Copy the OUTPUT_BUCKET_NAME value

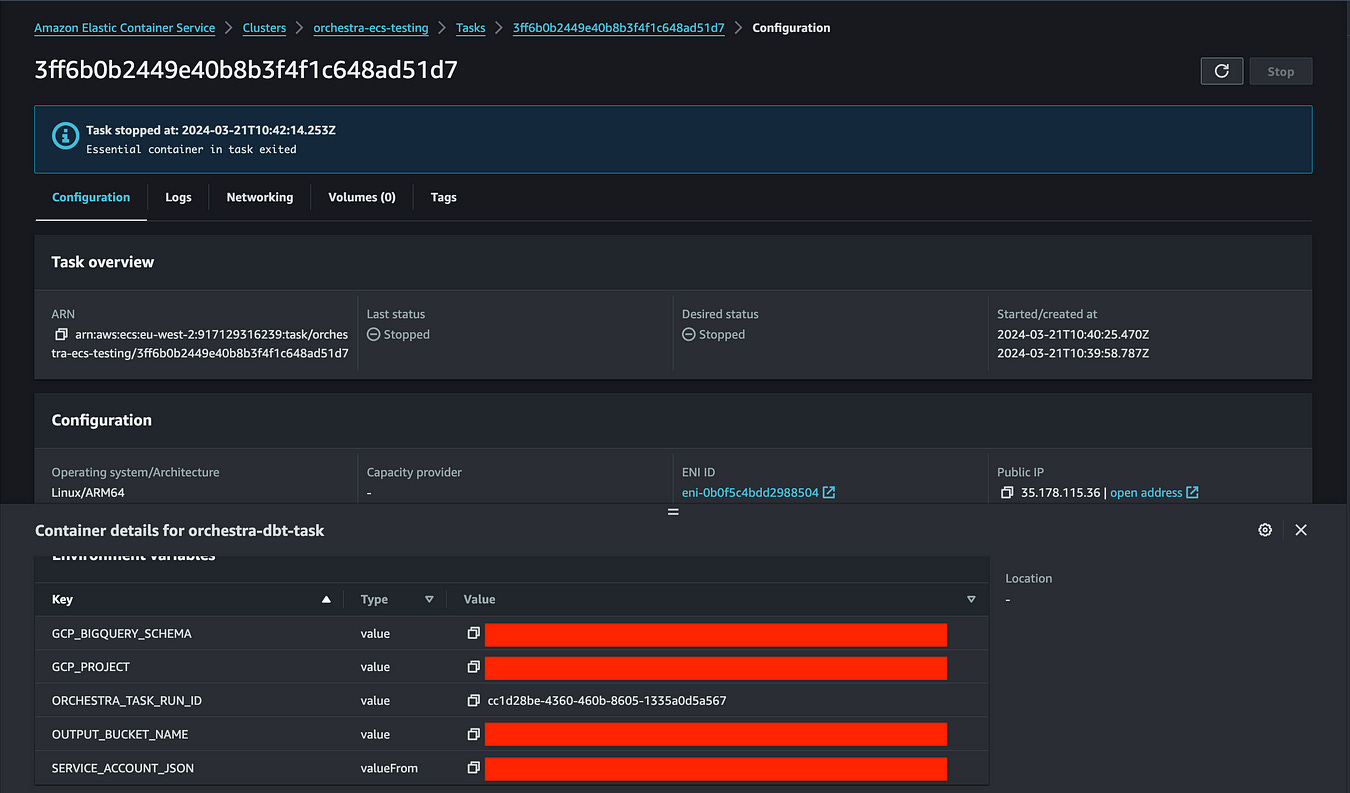[474, 734]
